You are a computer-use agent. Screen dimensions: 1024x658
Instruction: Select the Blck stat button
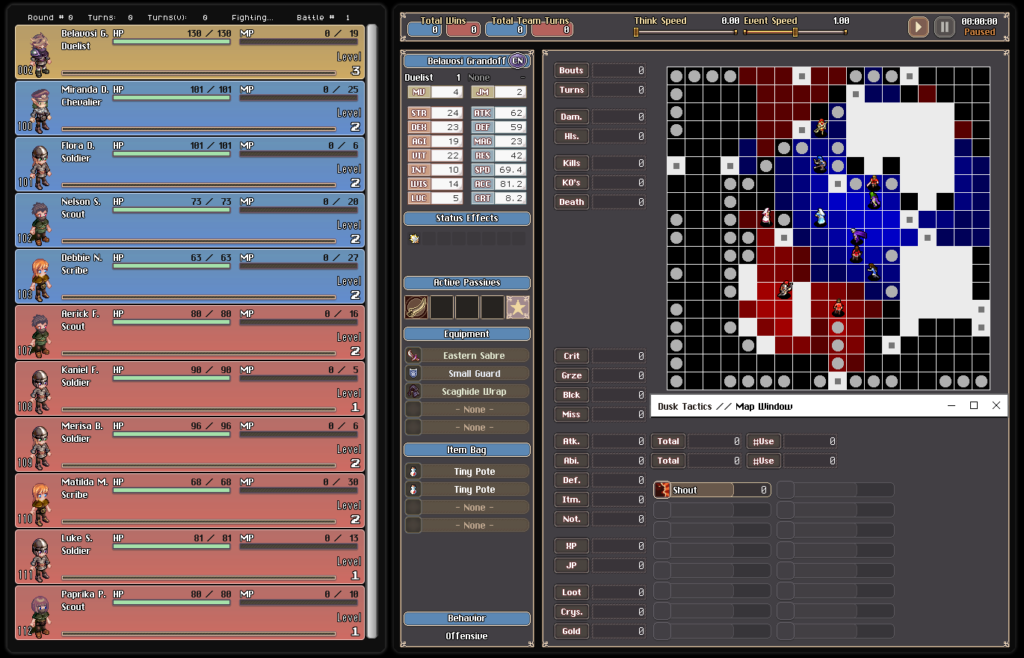(571, 395)
